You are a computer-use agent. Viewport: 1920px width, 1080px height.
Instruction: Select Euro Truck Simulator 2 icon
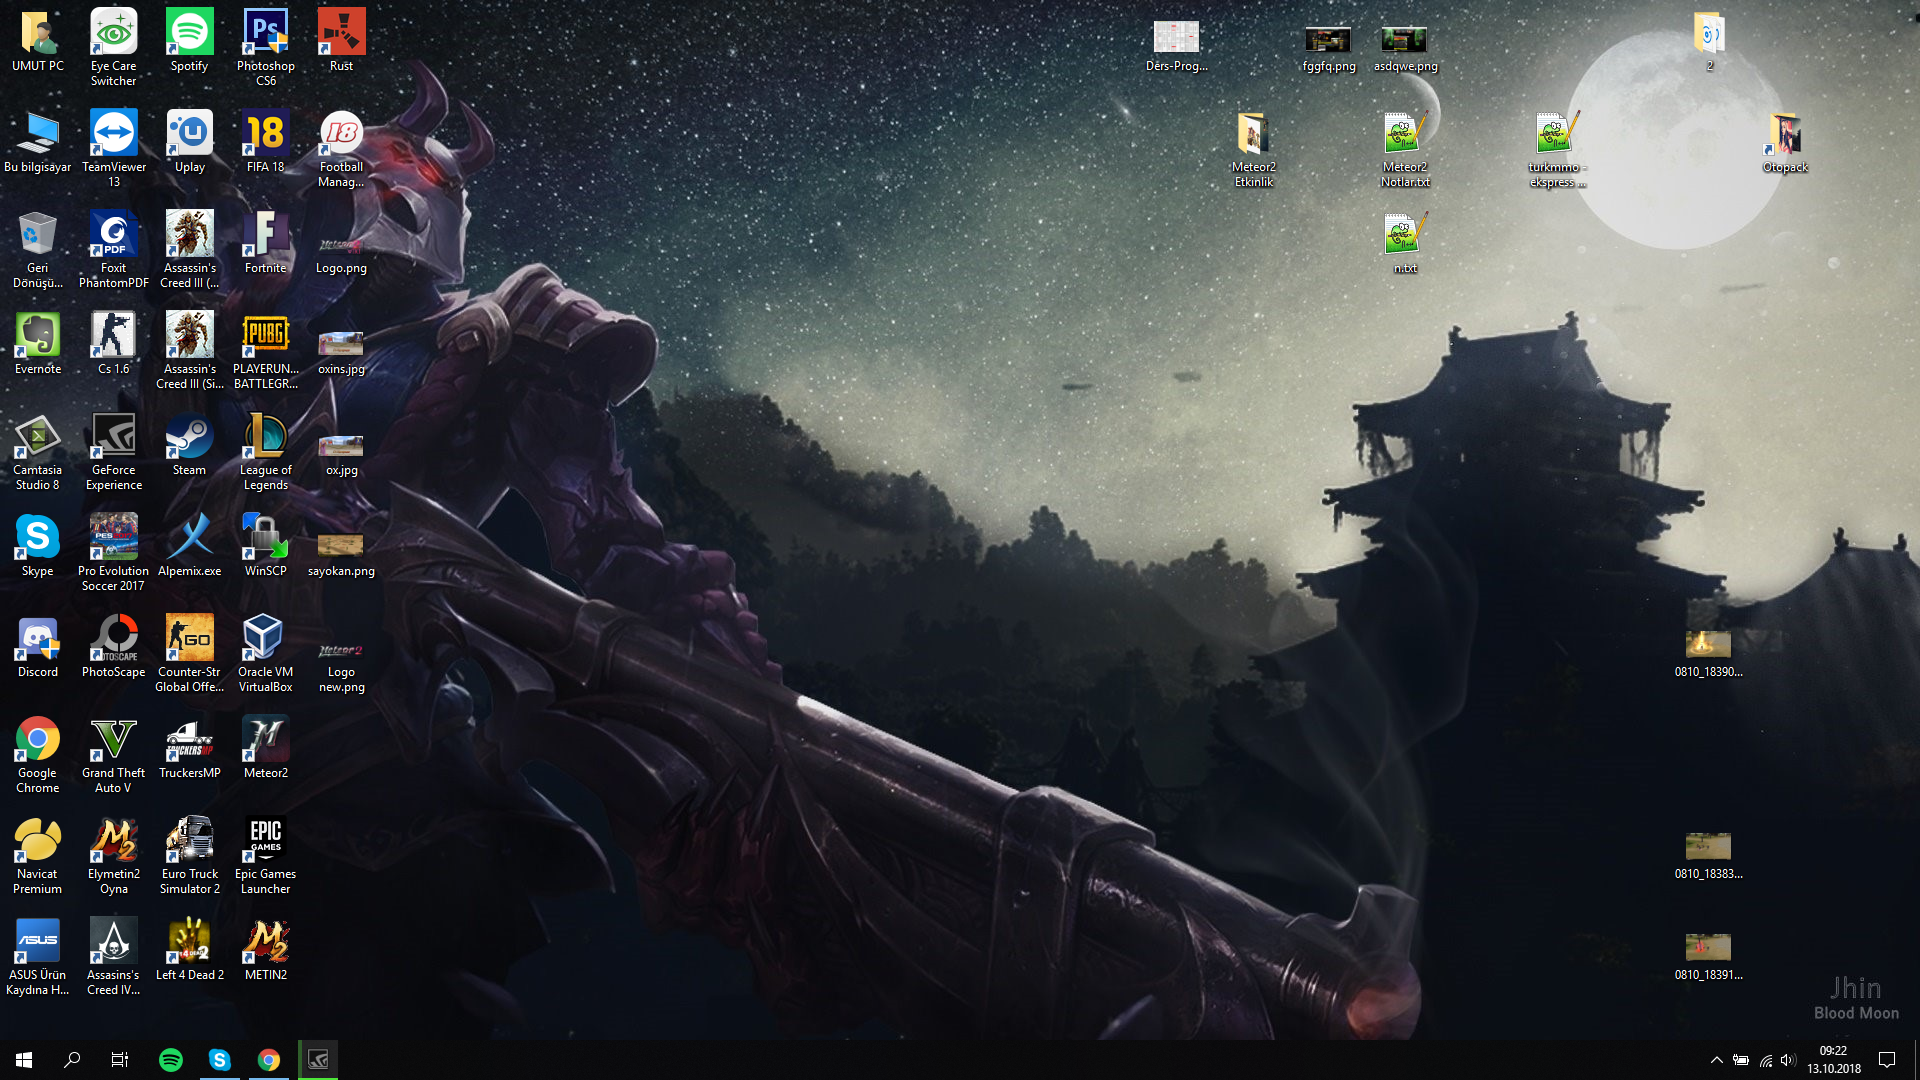[189, 855]
